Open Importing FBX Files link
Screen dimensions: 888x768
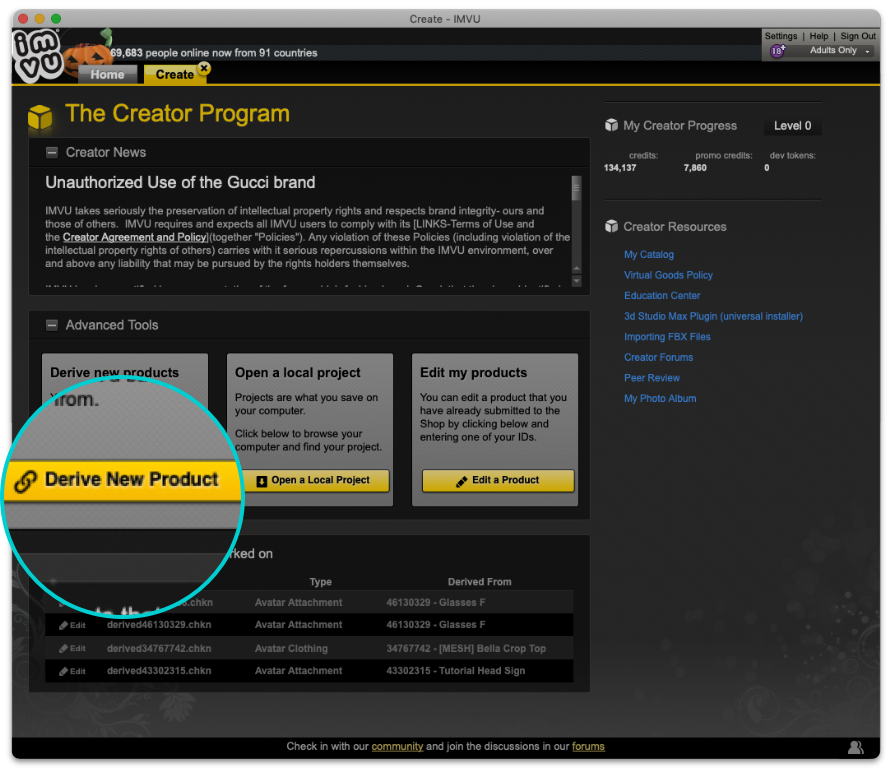pyautogui.click(x=667, y=336)
